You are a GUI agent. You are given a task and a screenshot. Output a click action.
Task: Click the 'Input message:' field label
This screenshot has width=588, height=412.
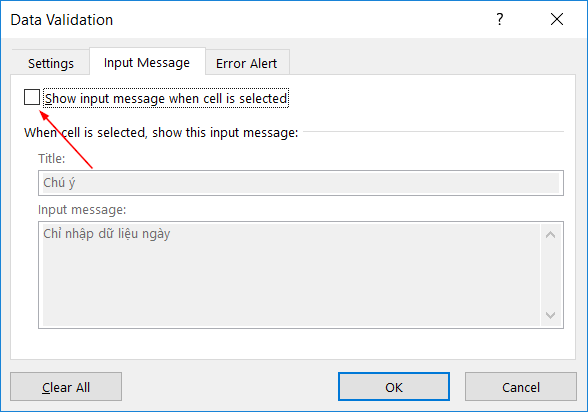tap(82, 210)
